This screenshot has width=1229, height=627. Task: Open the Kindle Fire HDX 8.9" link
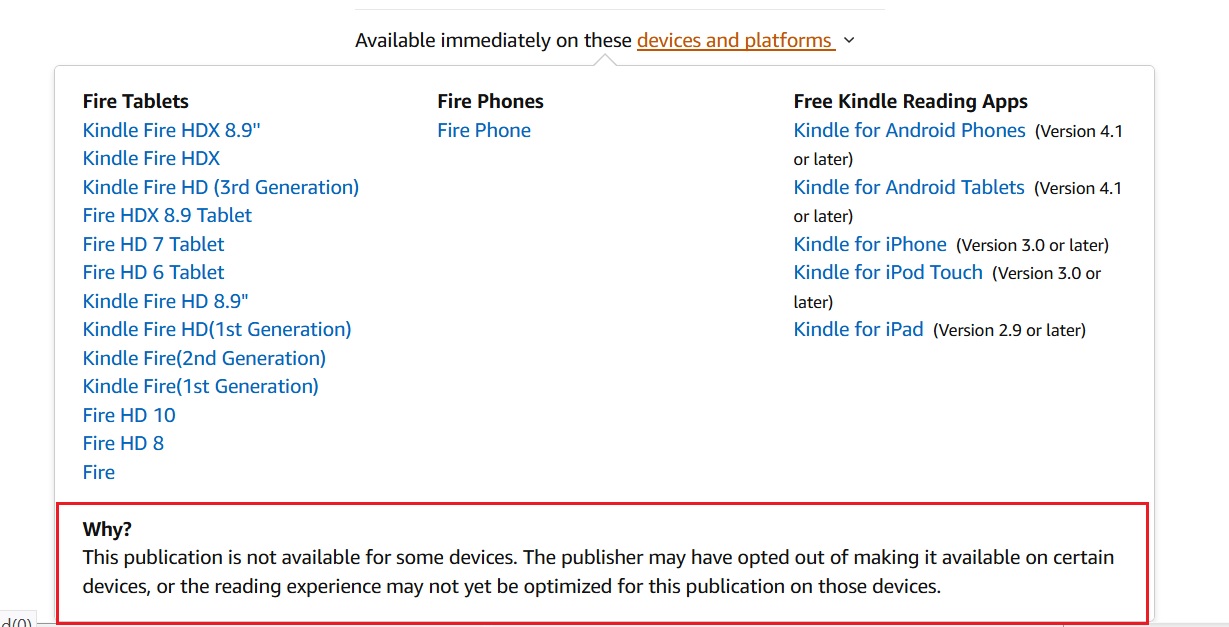[171, 130]
